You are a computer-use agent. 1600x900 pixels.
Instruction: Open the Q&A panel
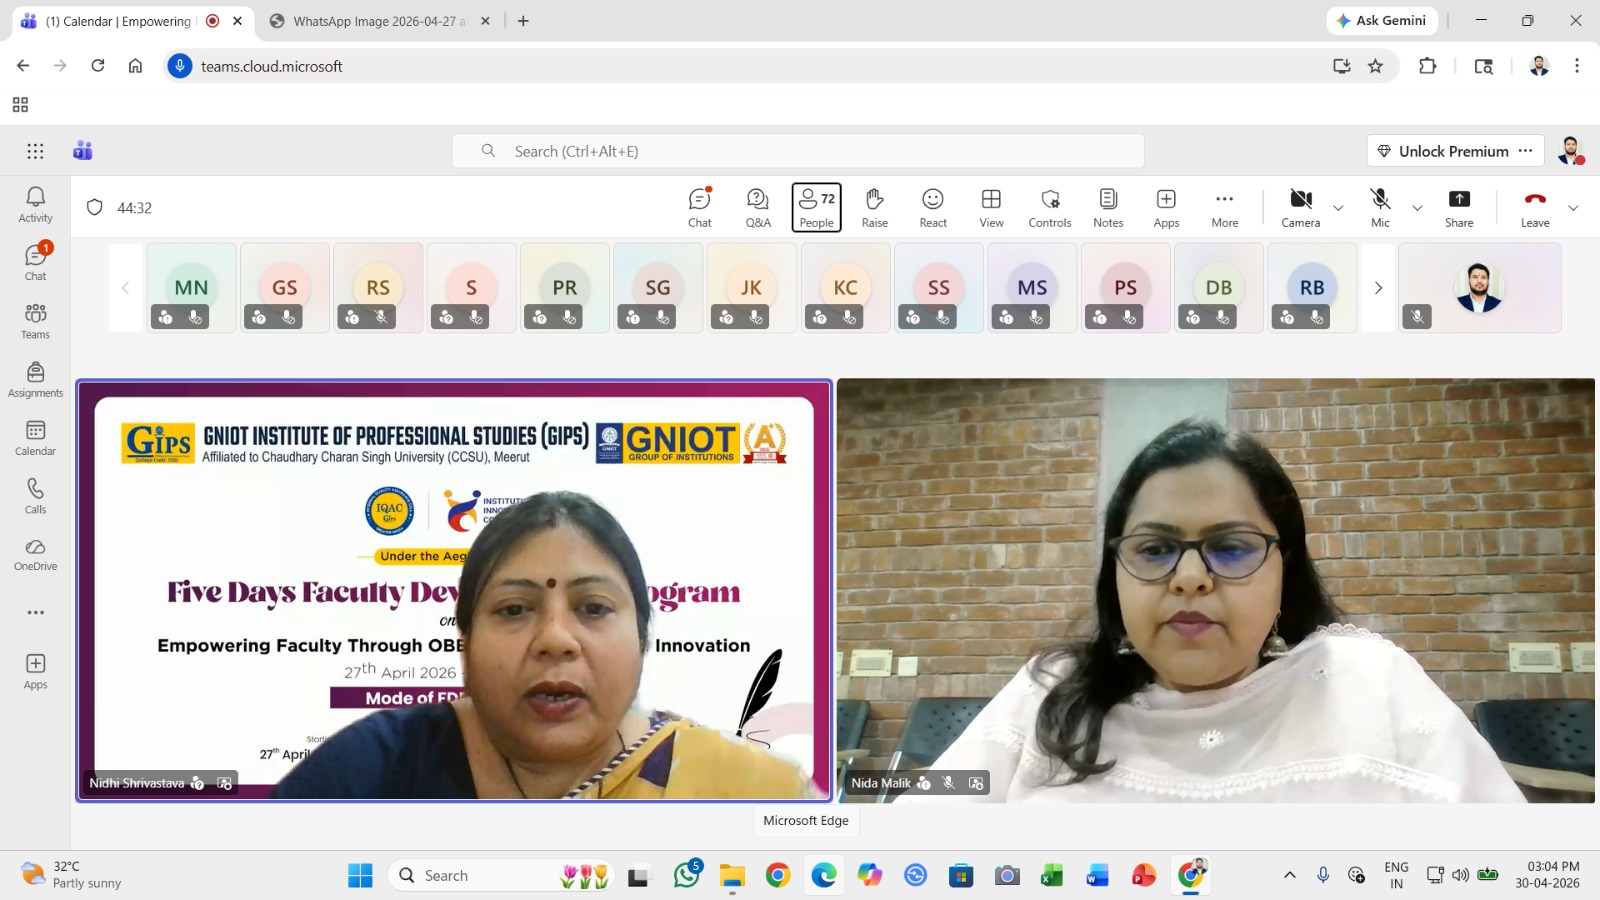pos(758,208)
